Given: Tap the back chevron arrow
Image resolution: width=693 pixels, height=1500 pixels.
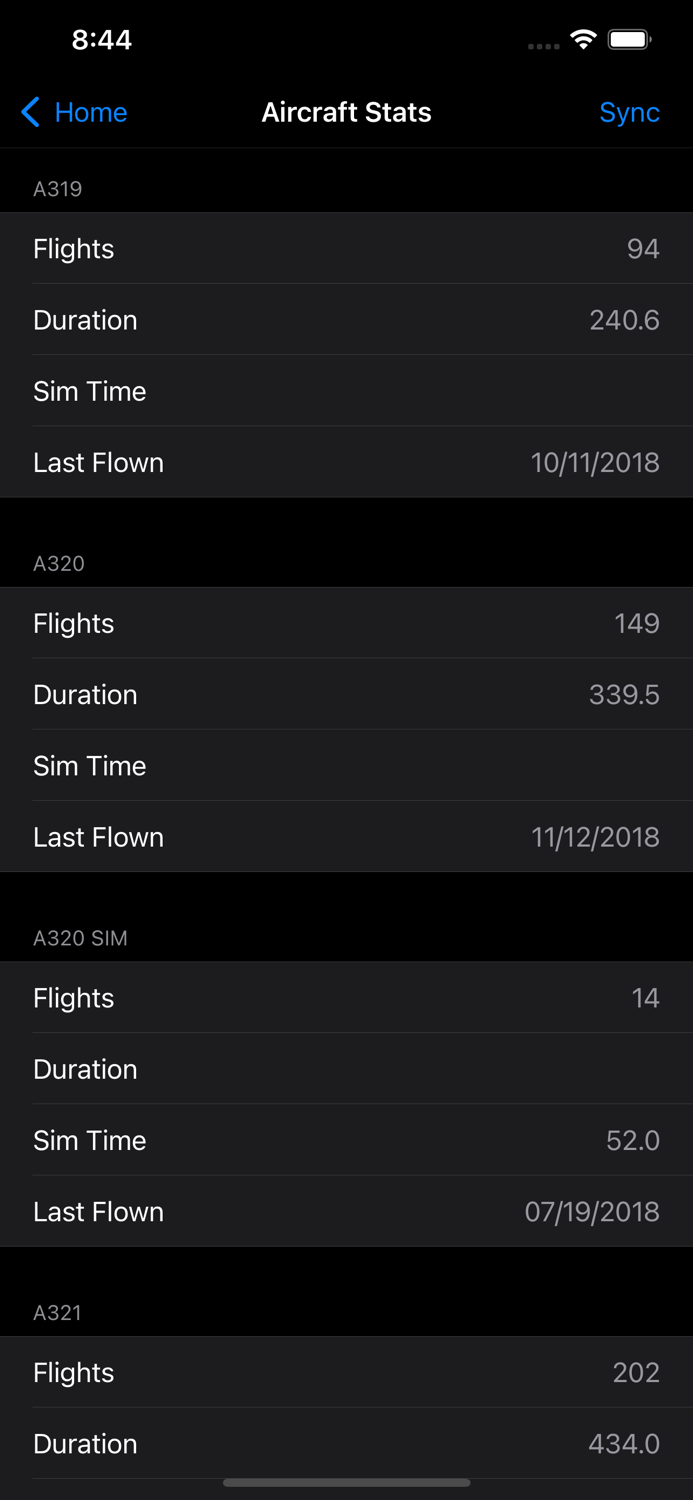Looking at the screenshot, I should [29, 112].
